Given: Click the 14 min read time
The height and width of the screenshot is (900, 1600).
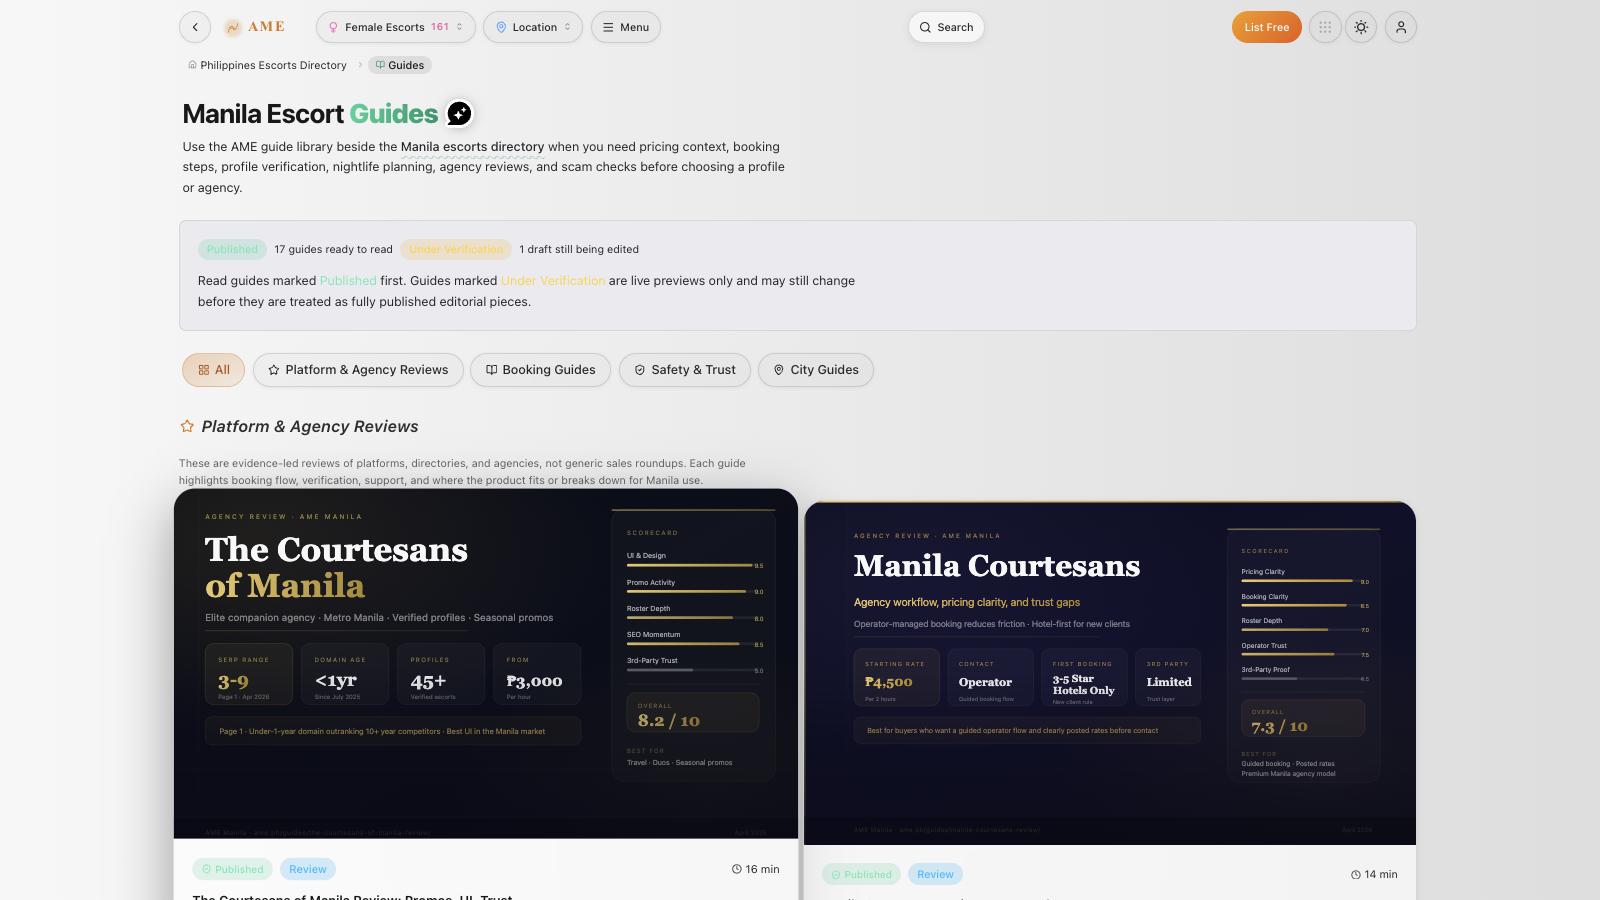Looking at the screenshot, I should click(1374, 874).
